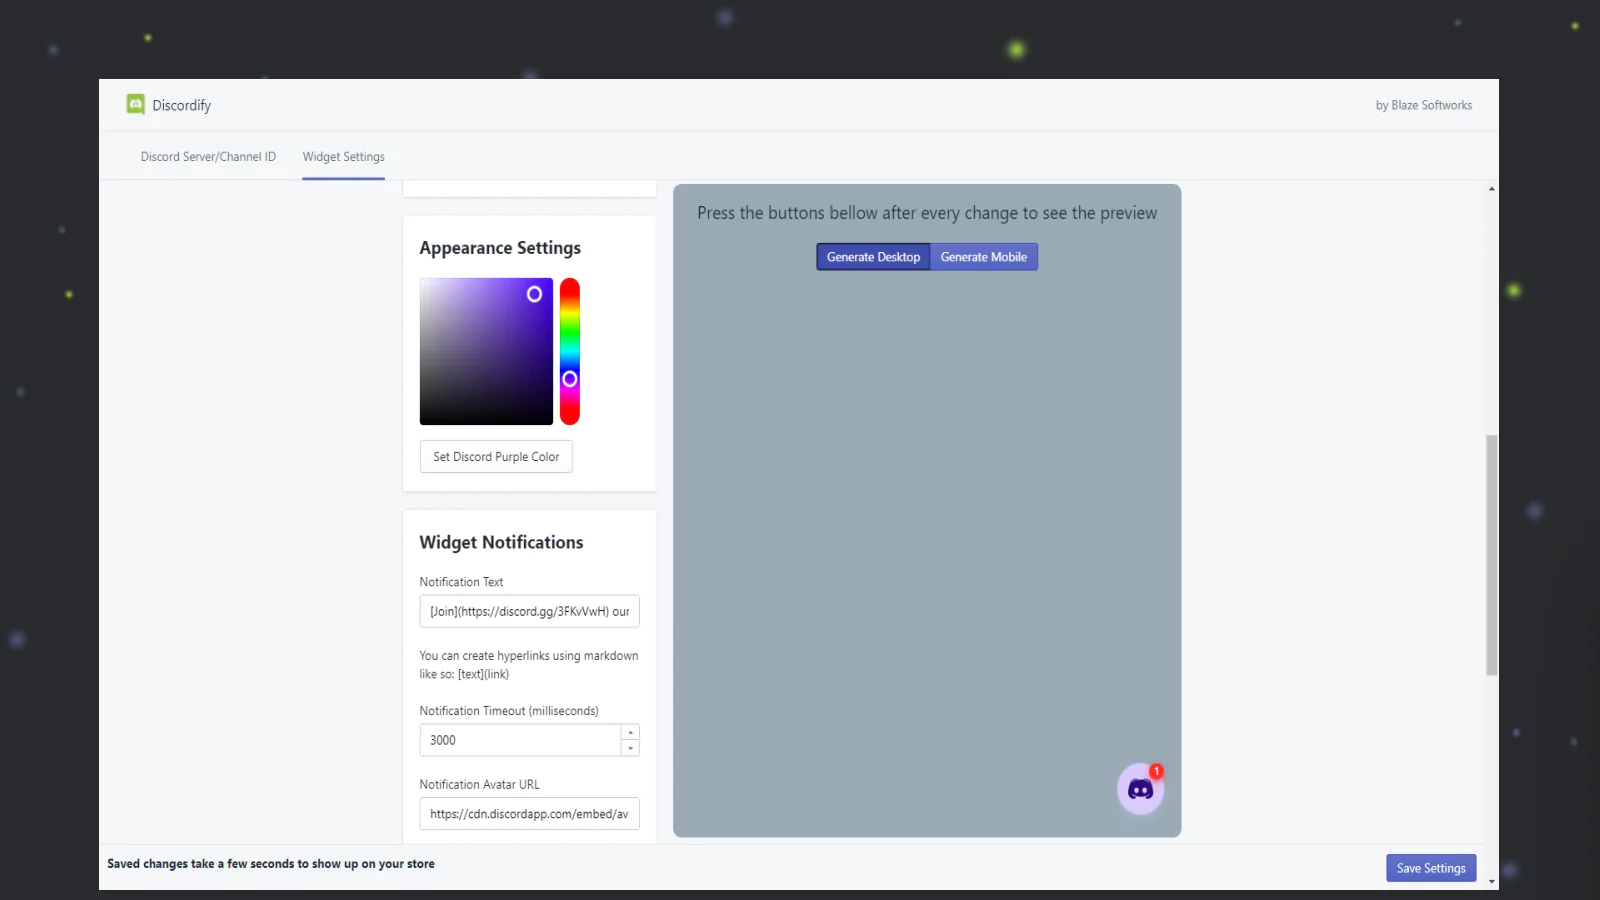
Task: Click the scrollbar down arrow
Action: coord(1491,881)
